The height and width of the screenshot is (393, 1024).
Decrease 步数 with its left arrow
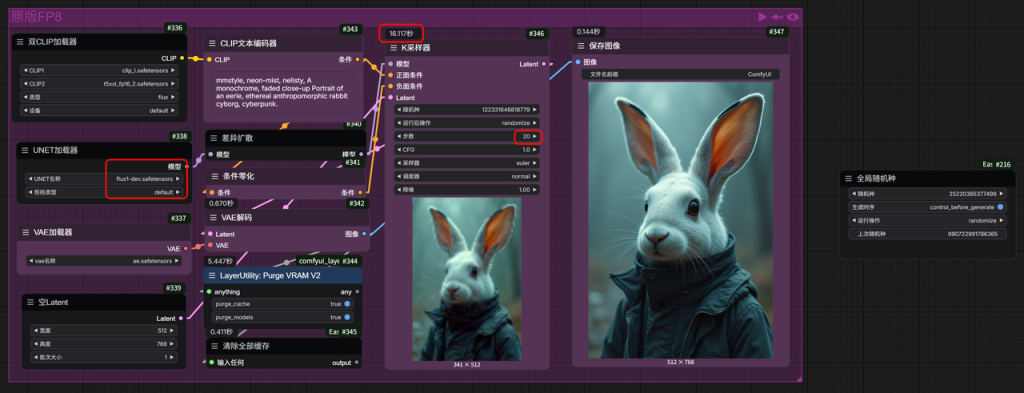coord(398,136)
